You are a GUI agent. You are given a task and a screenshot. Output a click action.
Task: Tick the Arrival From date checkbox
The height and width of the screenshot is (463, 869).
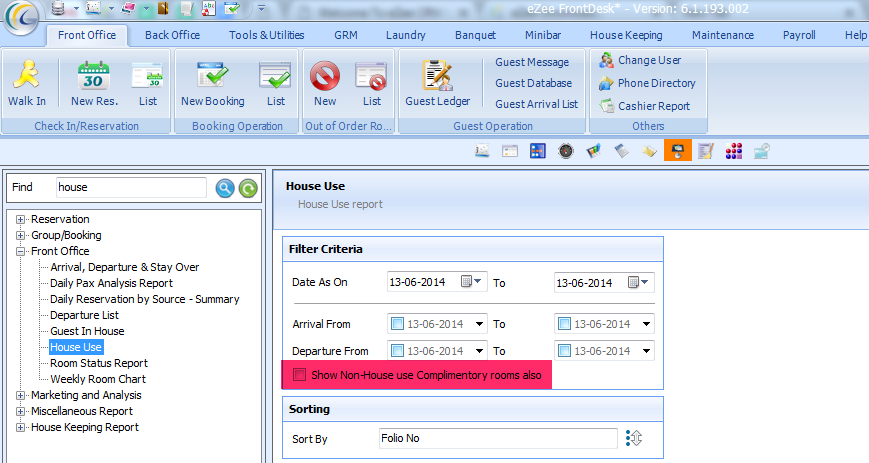(397, 323)
